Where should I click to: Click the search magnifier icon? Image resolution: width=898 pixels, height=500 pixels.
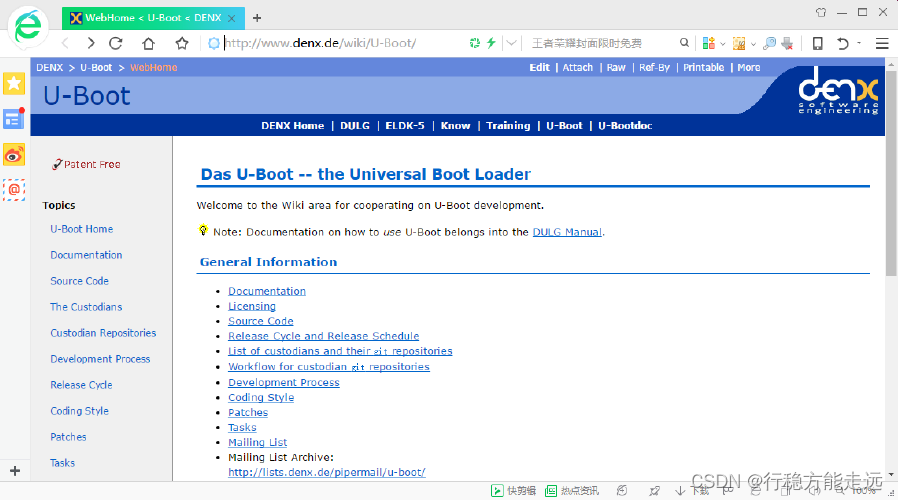[x=684, y=43]
